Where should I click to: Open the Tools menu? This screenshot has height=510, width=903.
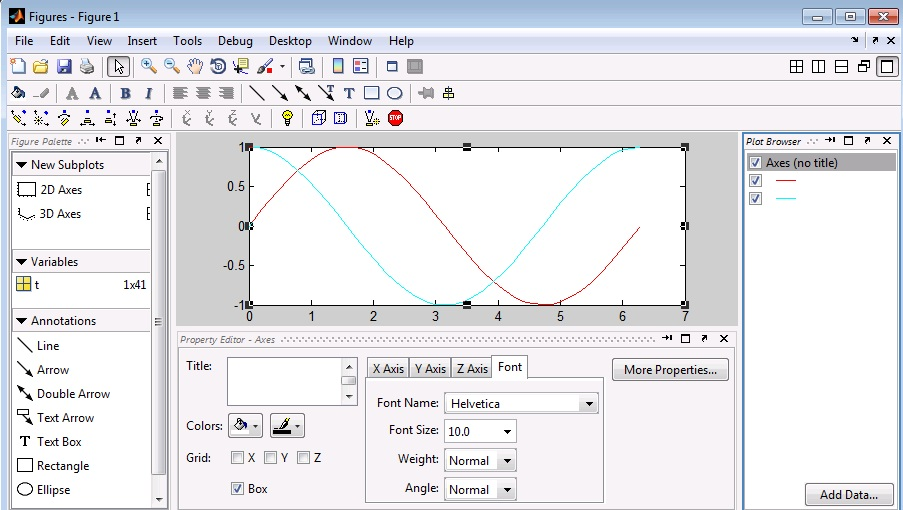click(x=187, y=41)
